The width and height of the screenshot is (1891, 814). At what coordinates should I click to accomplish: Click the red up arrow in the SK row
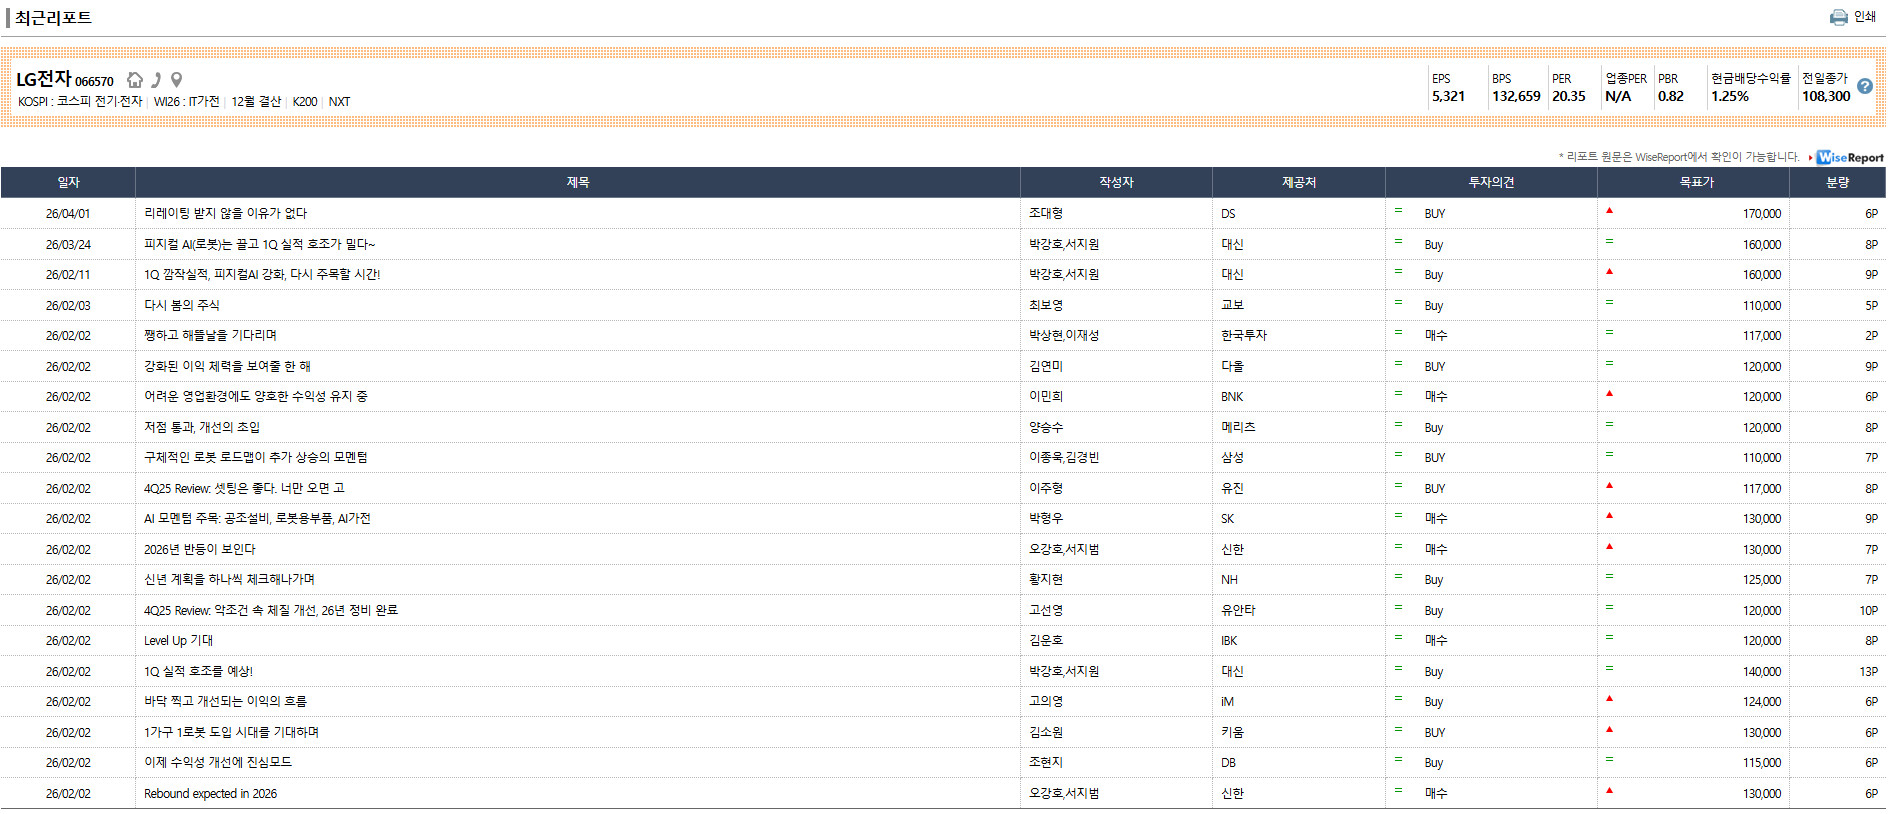(x=1609, y=515)
